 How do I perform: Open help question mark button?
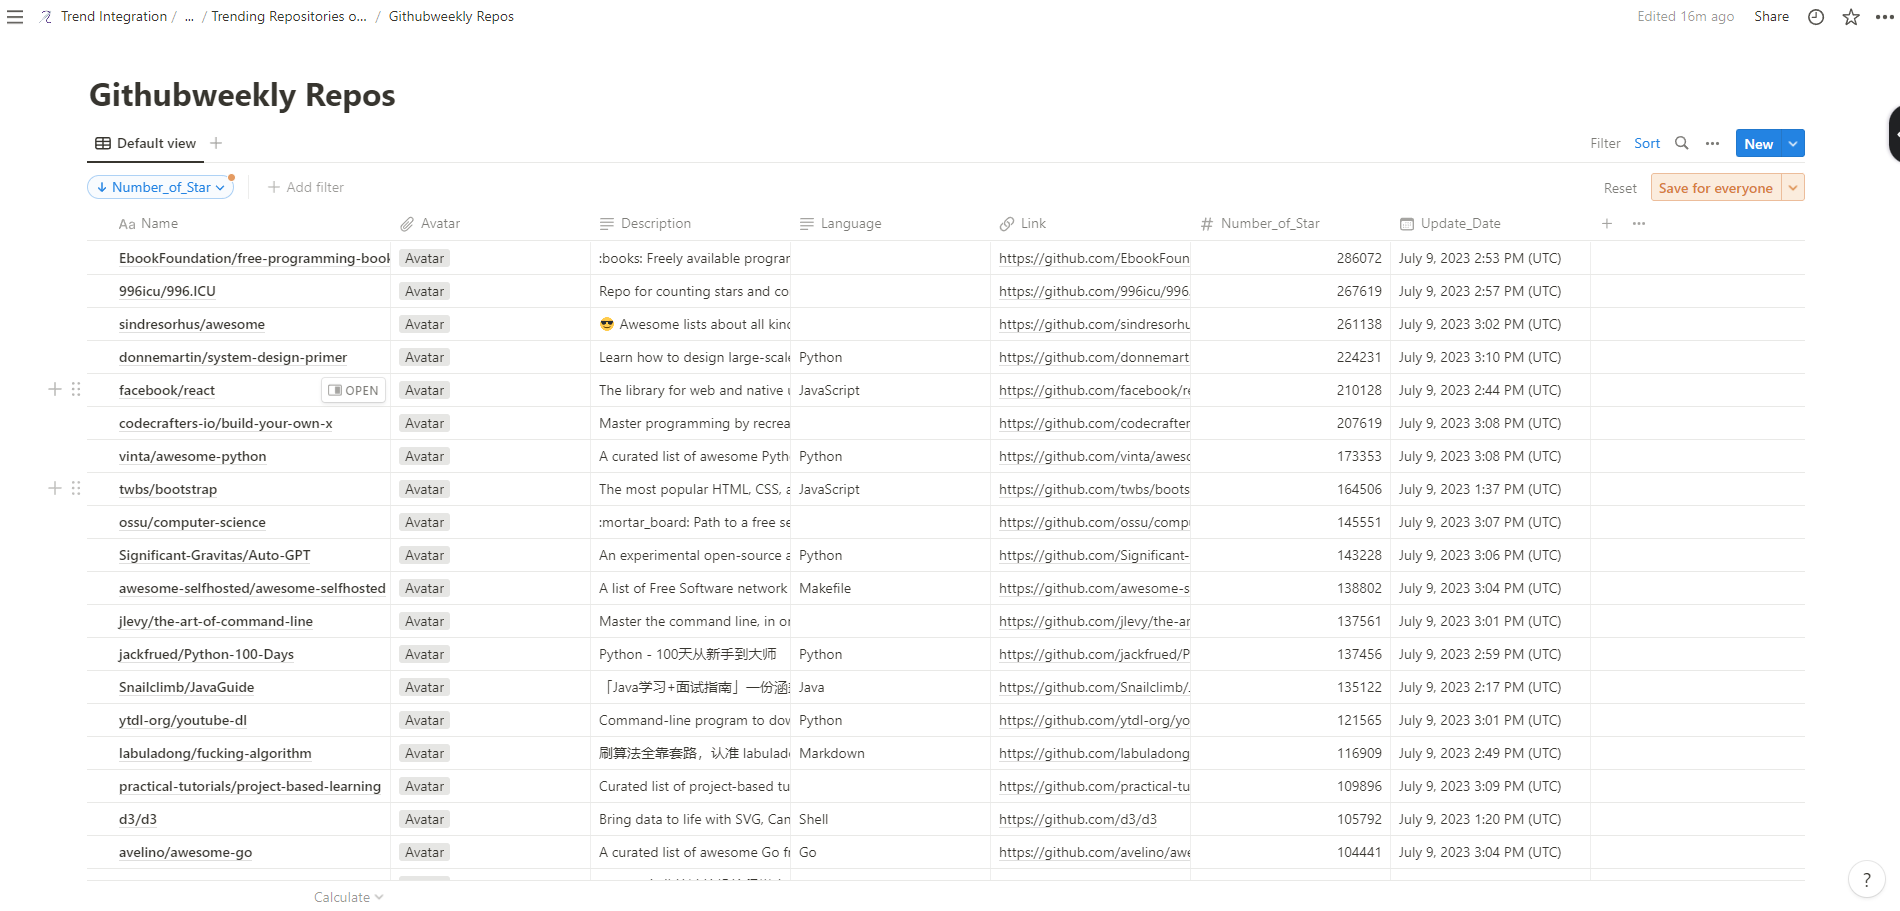pyautogui.click(x=1866, y=880)
